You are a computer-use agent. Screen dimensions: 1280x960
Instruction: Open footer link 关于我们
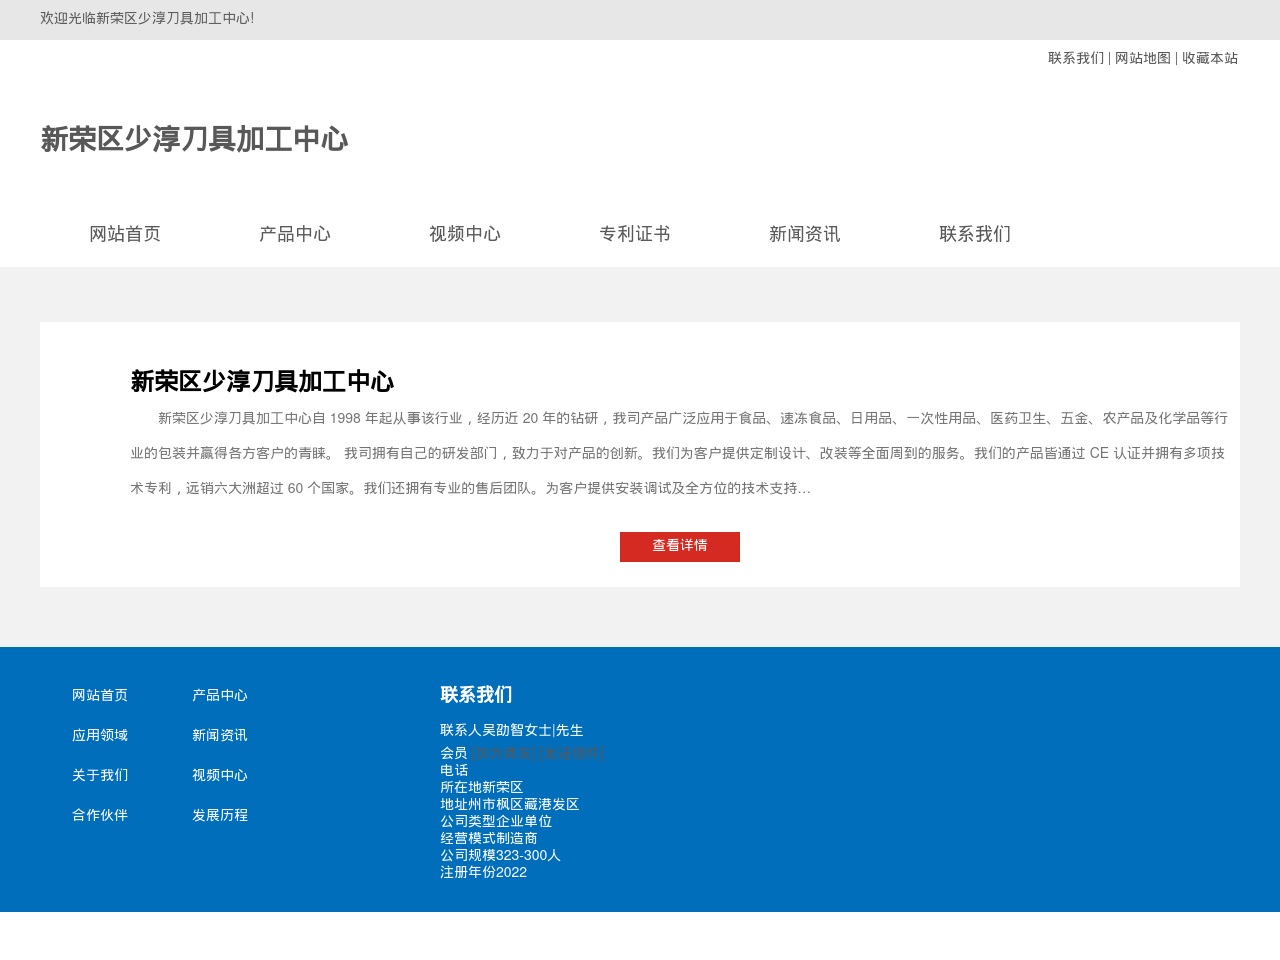[x=100, y=775]
